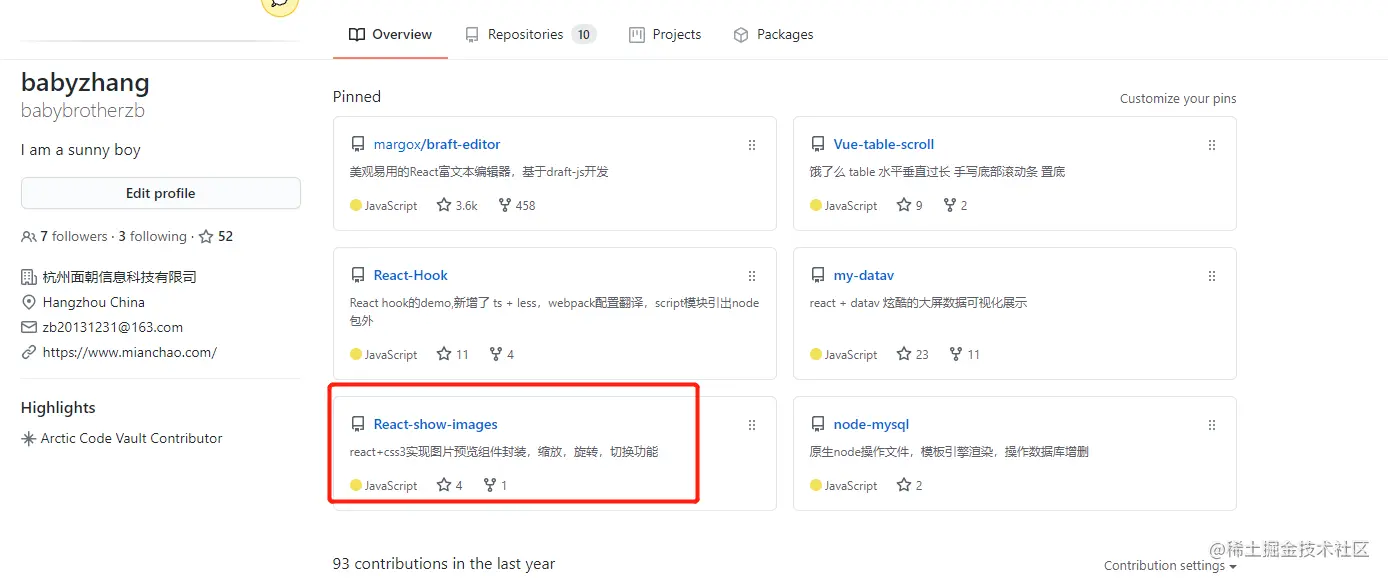Click the drag handle on my-datav card

pyautogui.click(x=1212, y=276)
